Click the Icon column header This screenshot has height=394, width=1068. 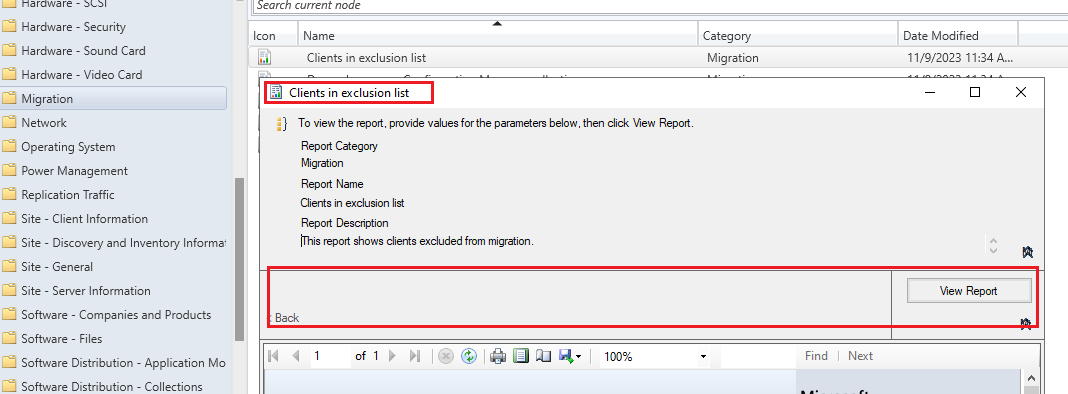point(274,35)
